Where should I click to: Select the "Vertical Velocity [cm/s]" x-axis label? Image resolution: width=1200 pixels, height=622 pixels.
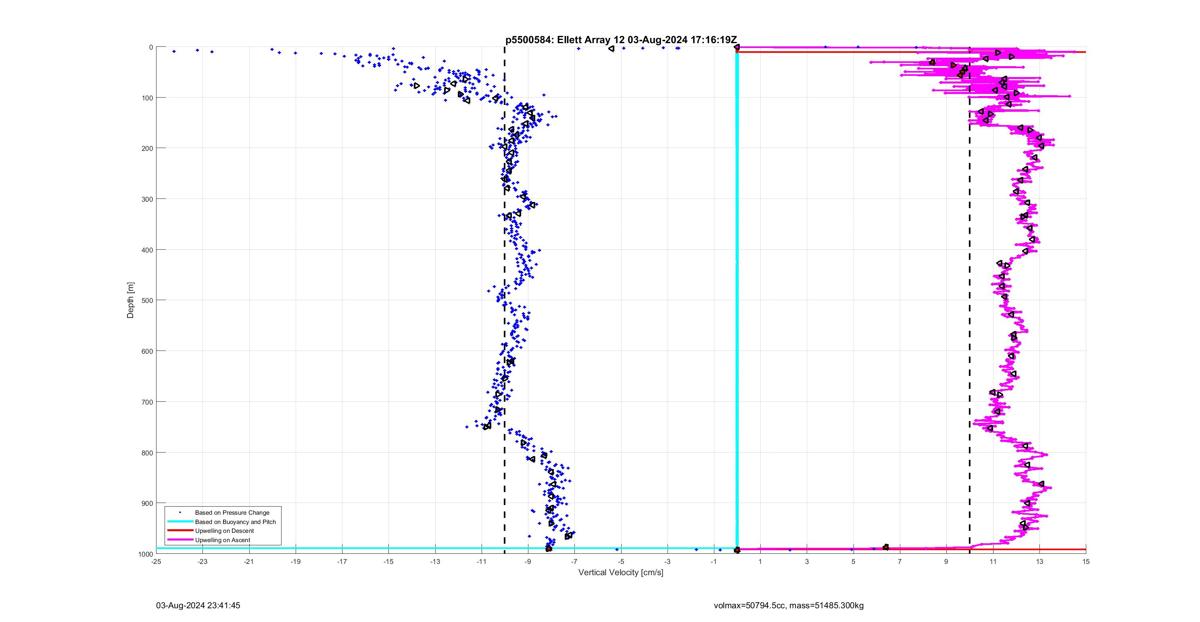tap(620, 572)
